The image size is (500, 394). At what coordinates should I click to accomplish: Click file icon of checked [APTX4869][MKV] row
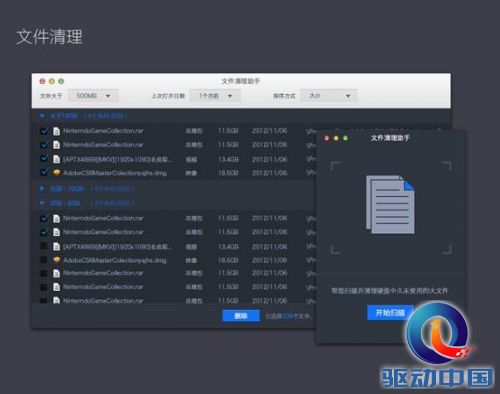coord(56,159)
